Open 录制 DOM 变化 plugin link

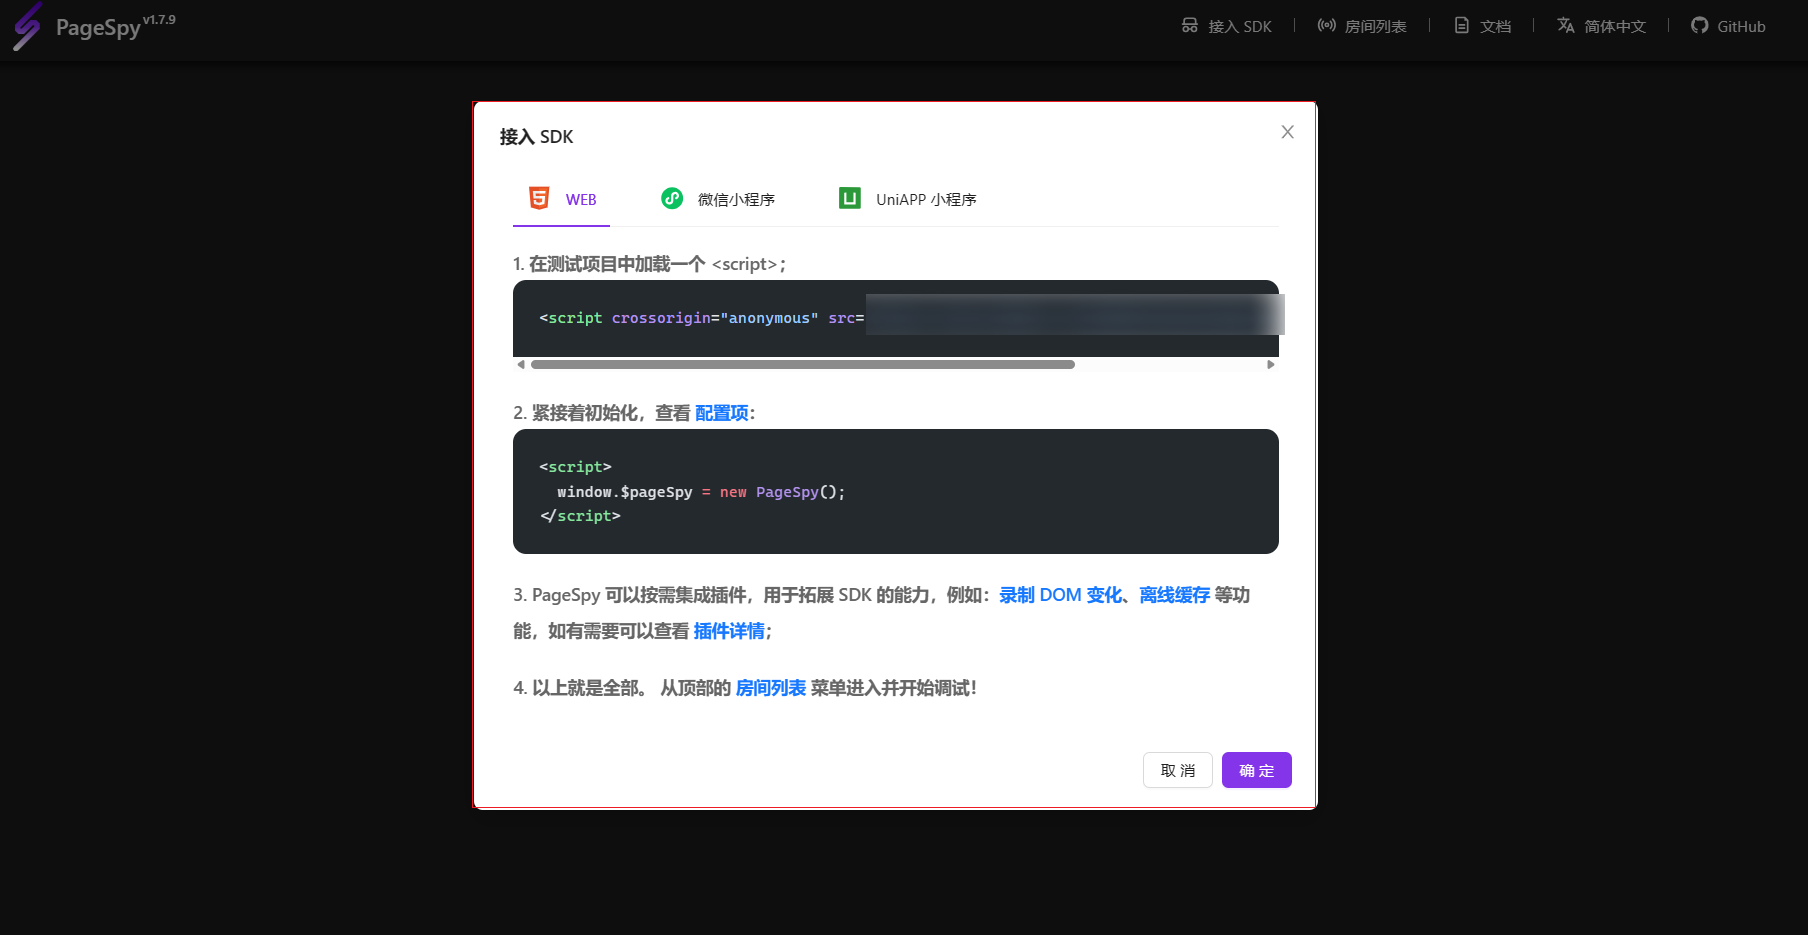pos(1061,595)
